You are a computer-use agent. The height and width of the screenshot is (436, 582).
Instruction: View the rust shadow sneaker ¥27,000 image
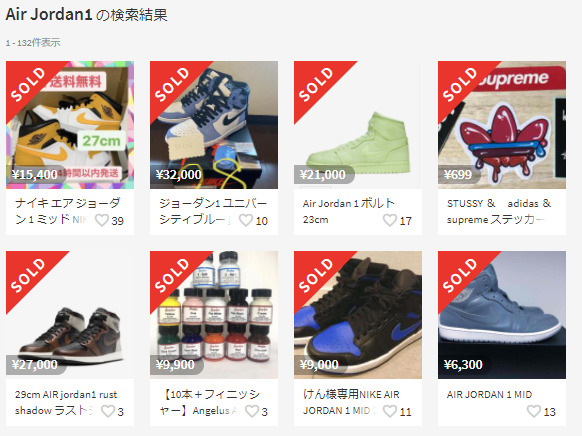[70, 315]
